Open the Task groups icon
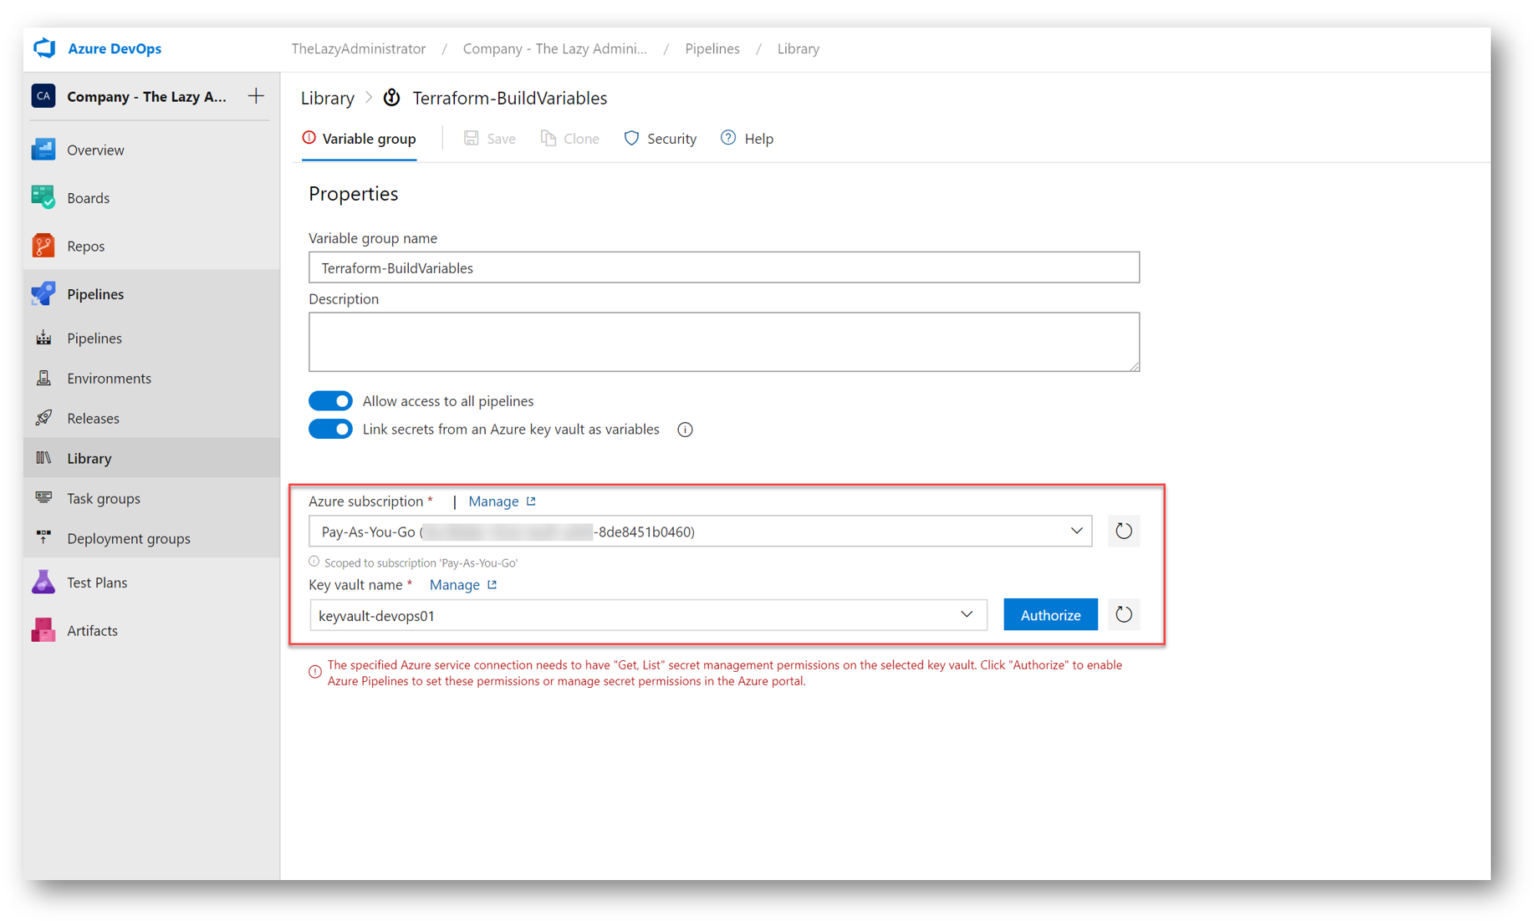Viewport: 1536px width, 921px height. point(43,498)
